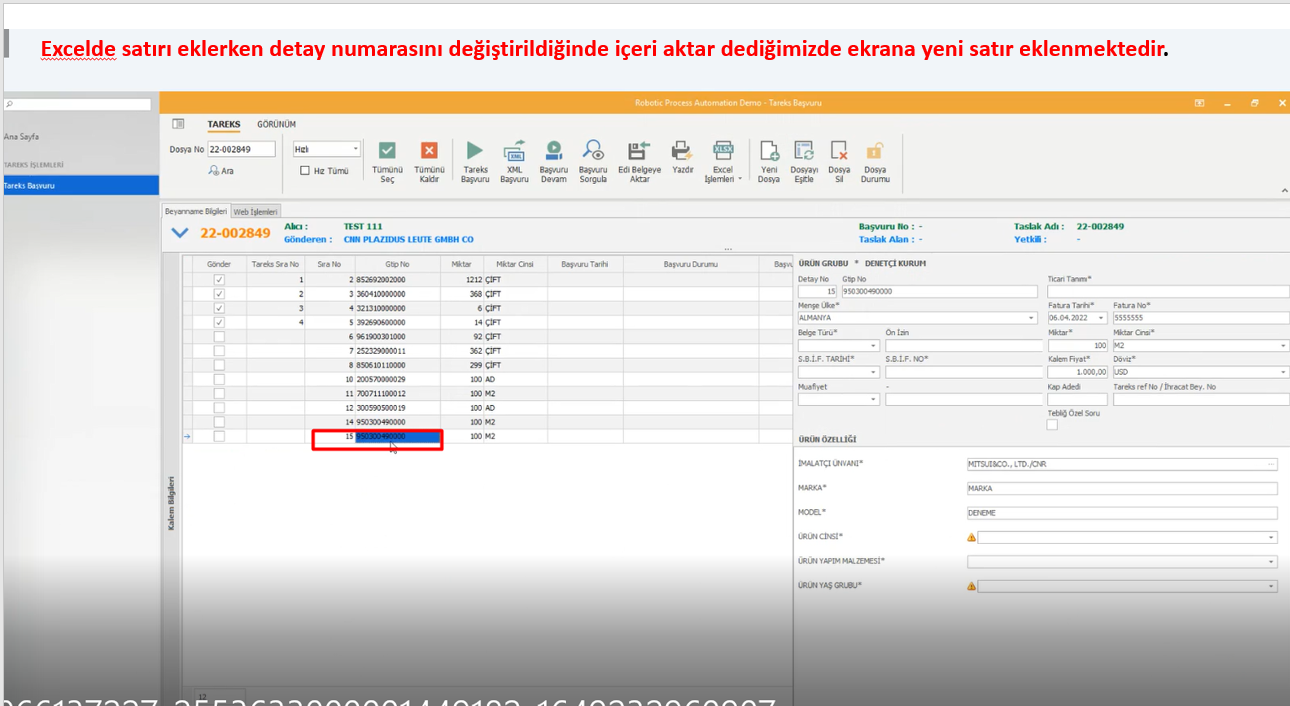Click the İmalatçı Ünvanı ellipsis browse button
1290x706 pixels.
tap(1271, 464)
